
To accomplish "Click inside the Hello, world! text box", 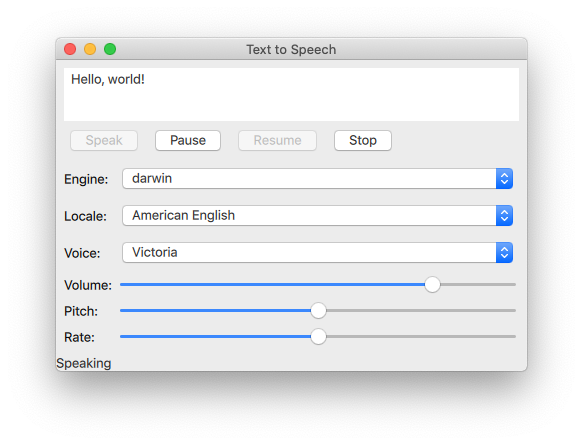I will click(291, 94).
